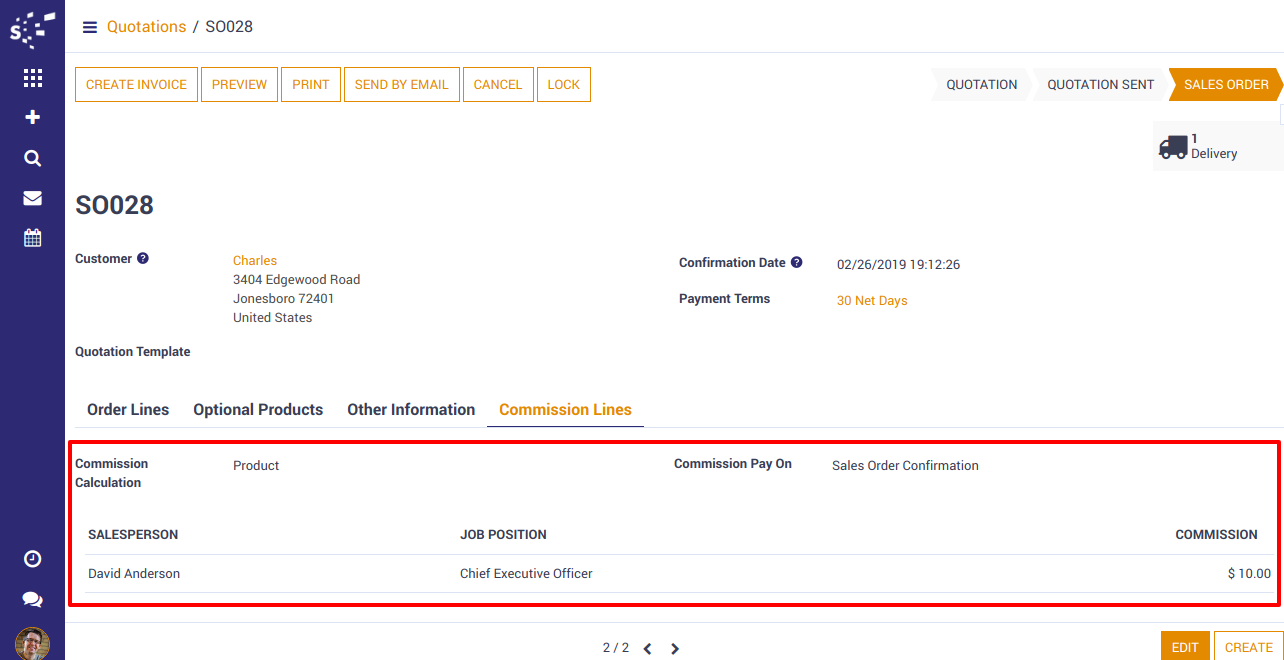Open search using magnifier icon
This screenshot has width=1284, height=660.
click(32, 158)
